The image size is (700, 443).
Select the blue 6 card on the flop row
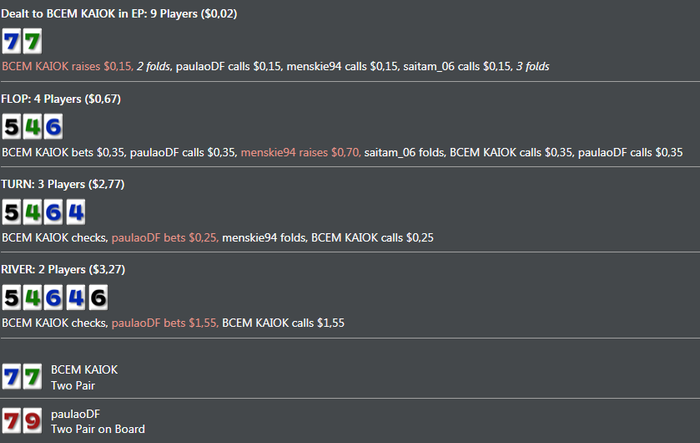(x=54, y=126)
